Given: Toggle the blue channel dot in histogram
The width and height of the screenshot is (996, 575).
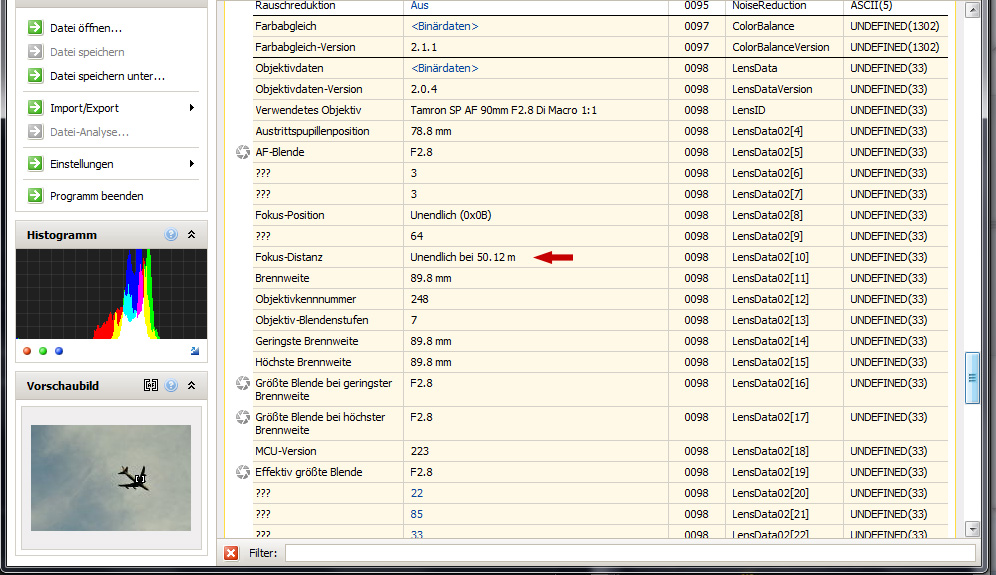Looking at the screenshot, I should [58, 351].
